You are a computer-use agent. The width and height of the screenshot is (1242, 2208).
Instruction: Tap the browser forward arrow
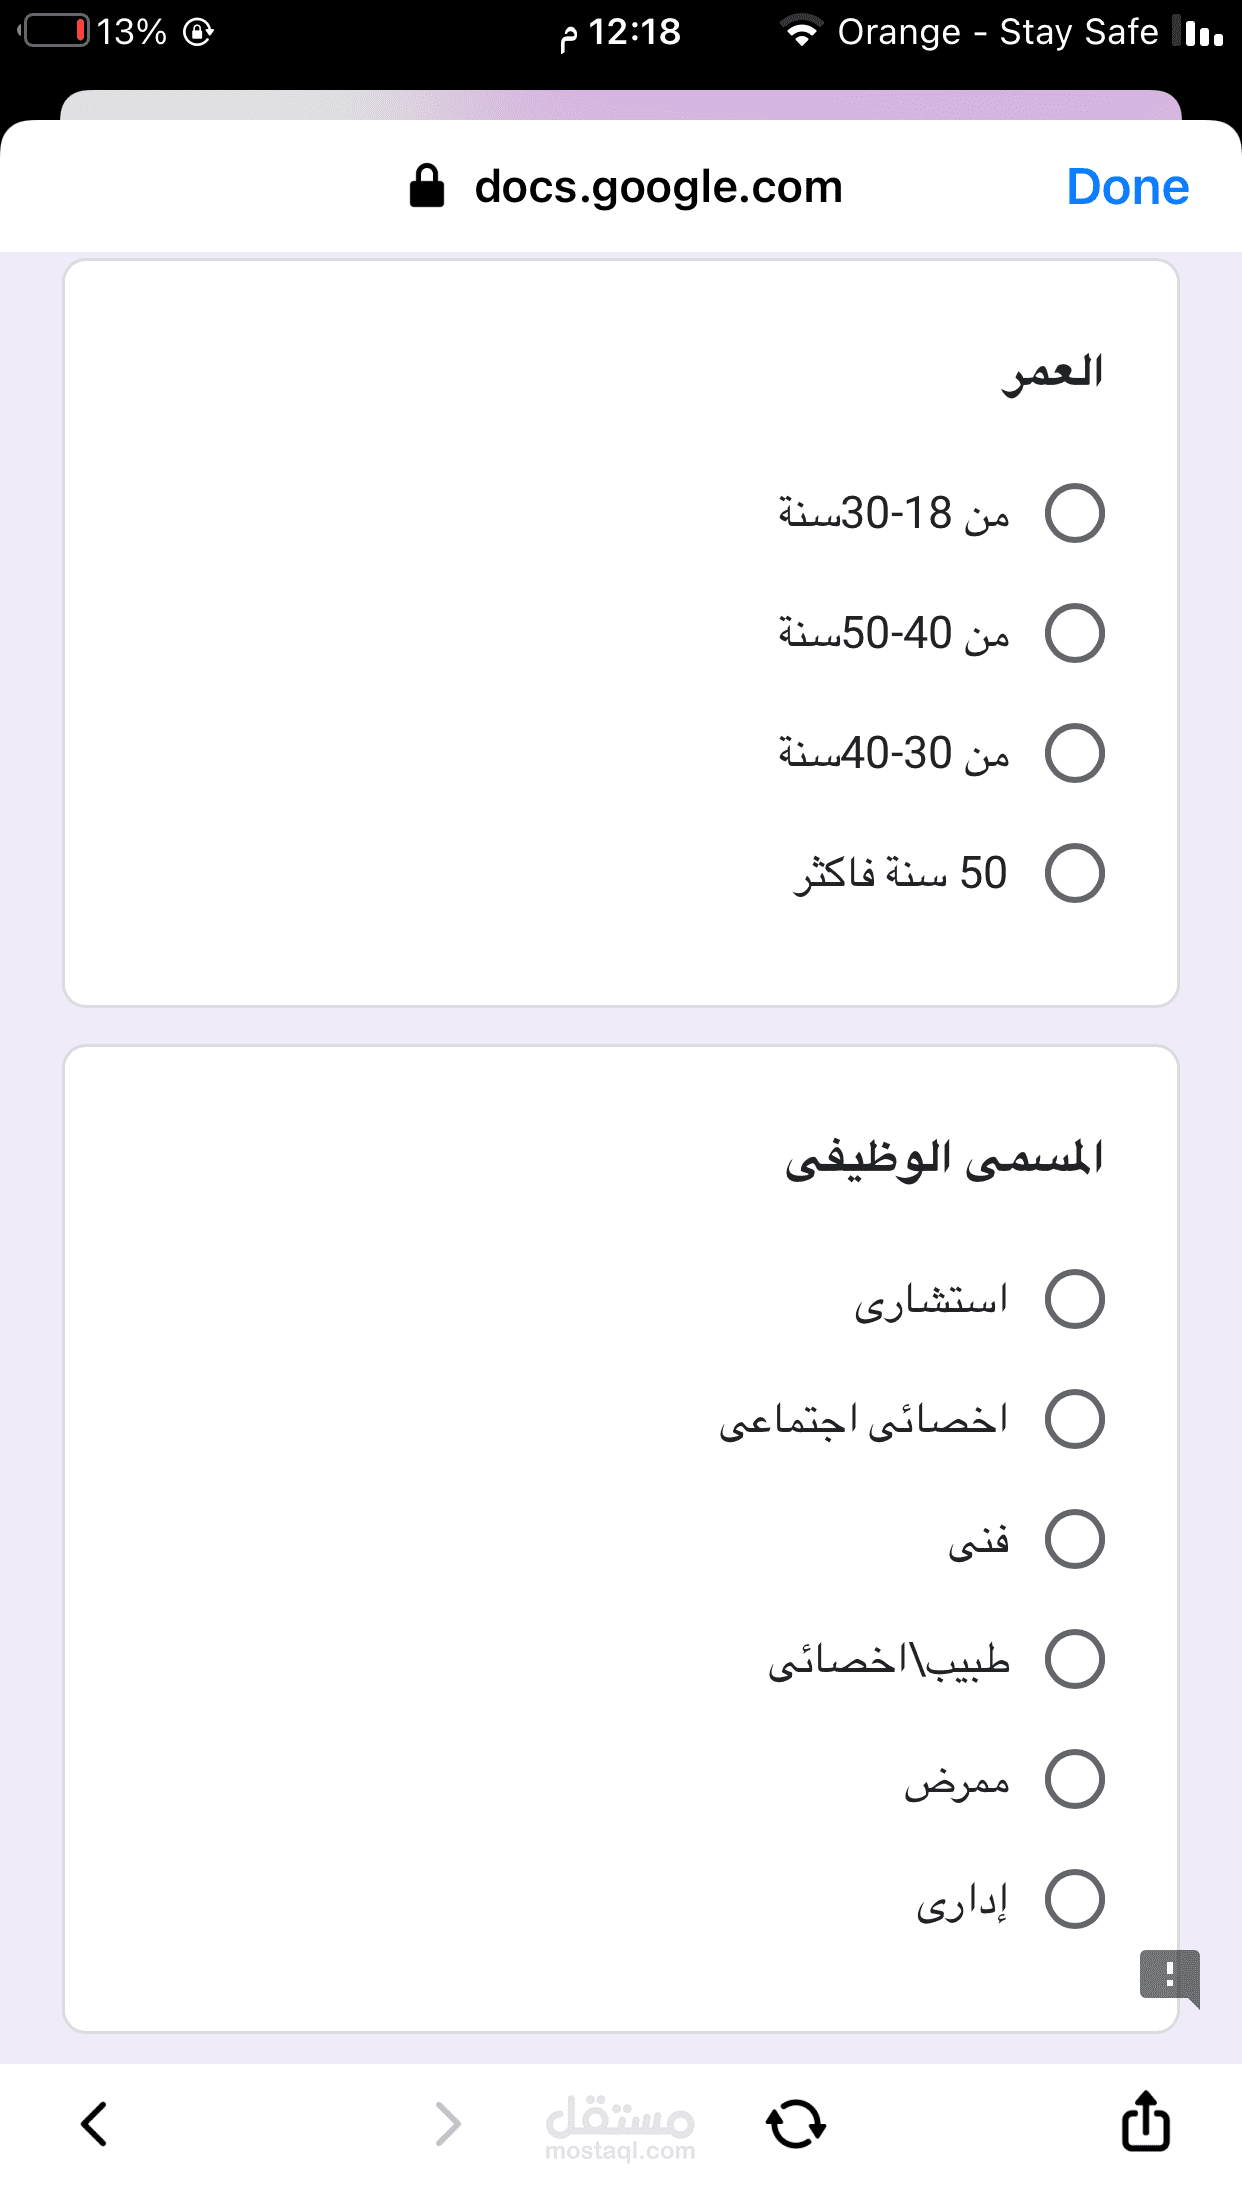pyautogui.click(x=447, y=2124)
